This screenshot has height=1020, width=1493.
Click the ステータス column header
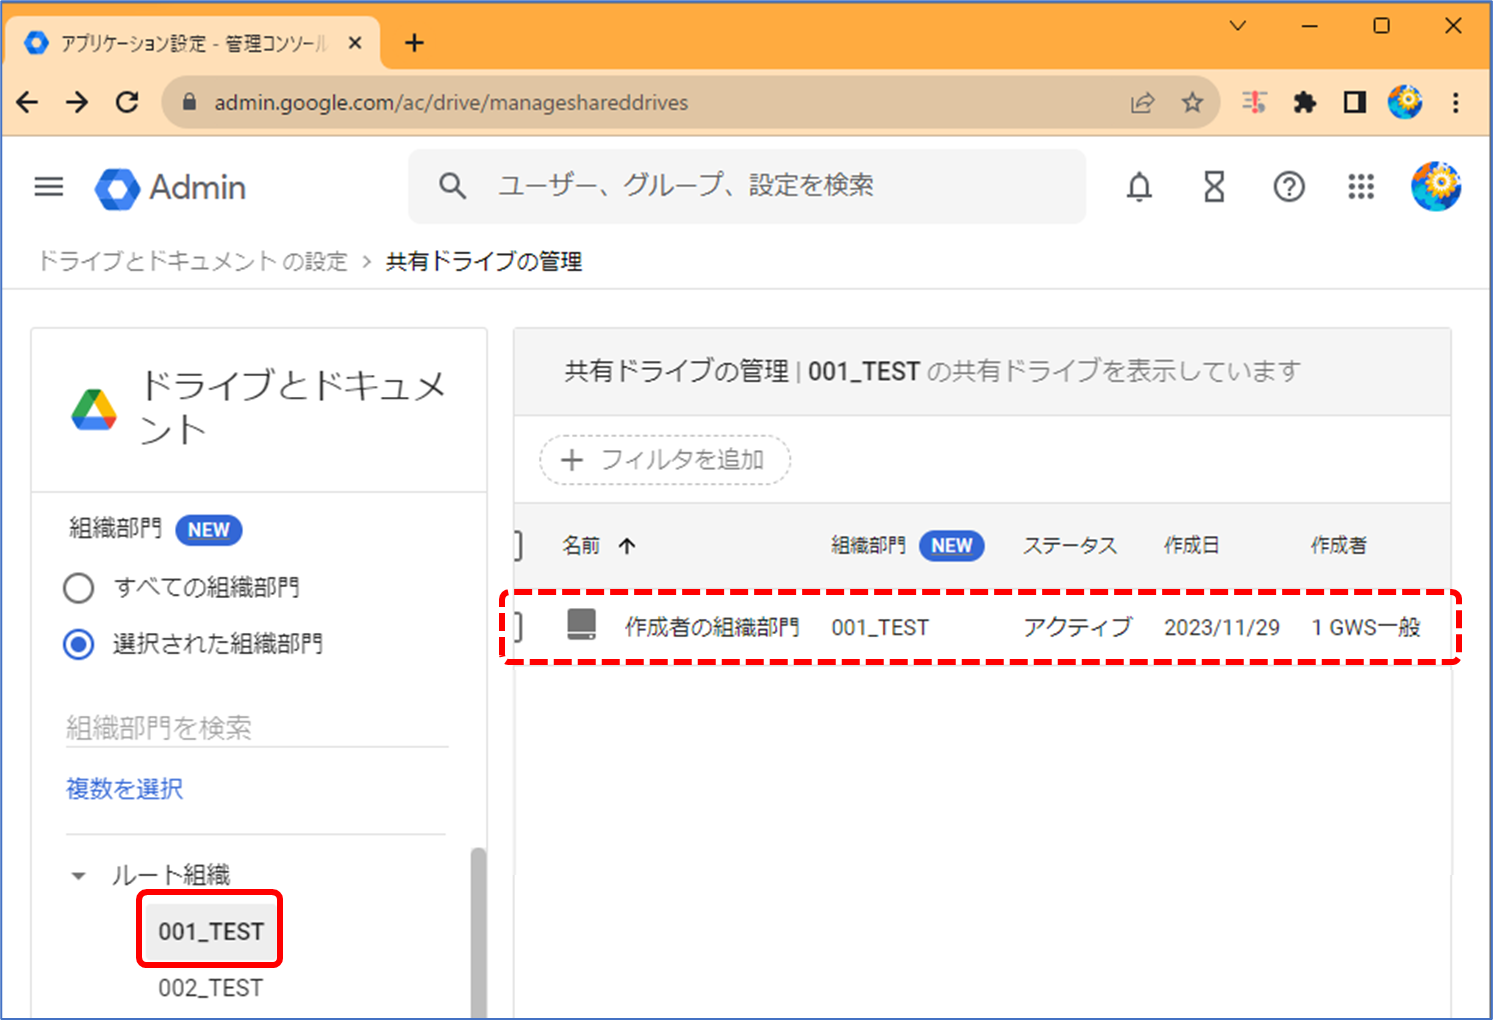click(1070, 545)
